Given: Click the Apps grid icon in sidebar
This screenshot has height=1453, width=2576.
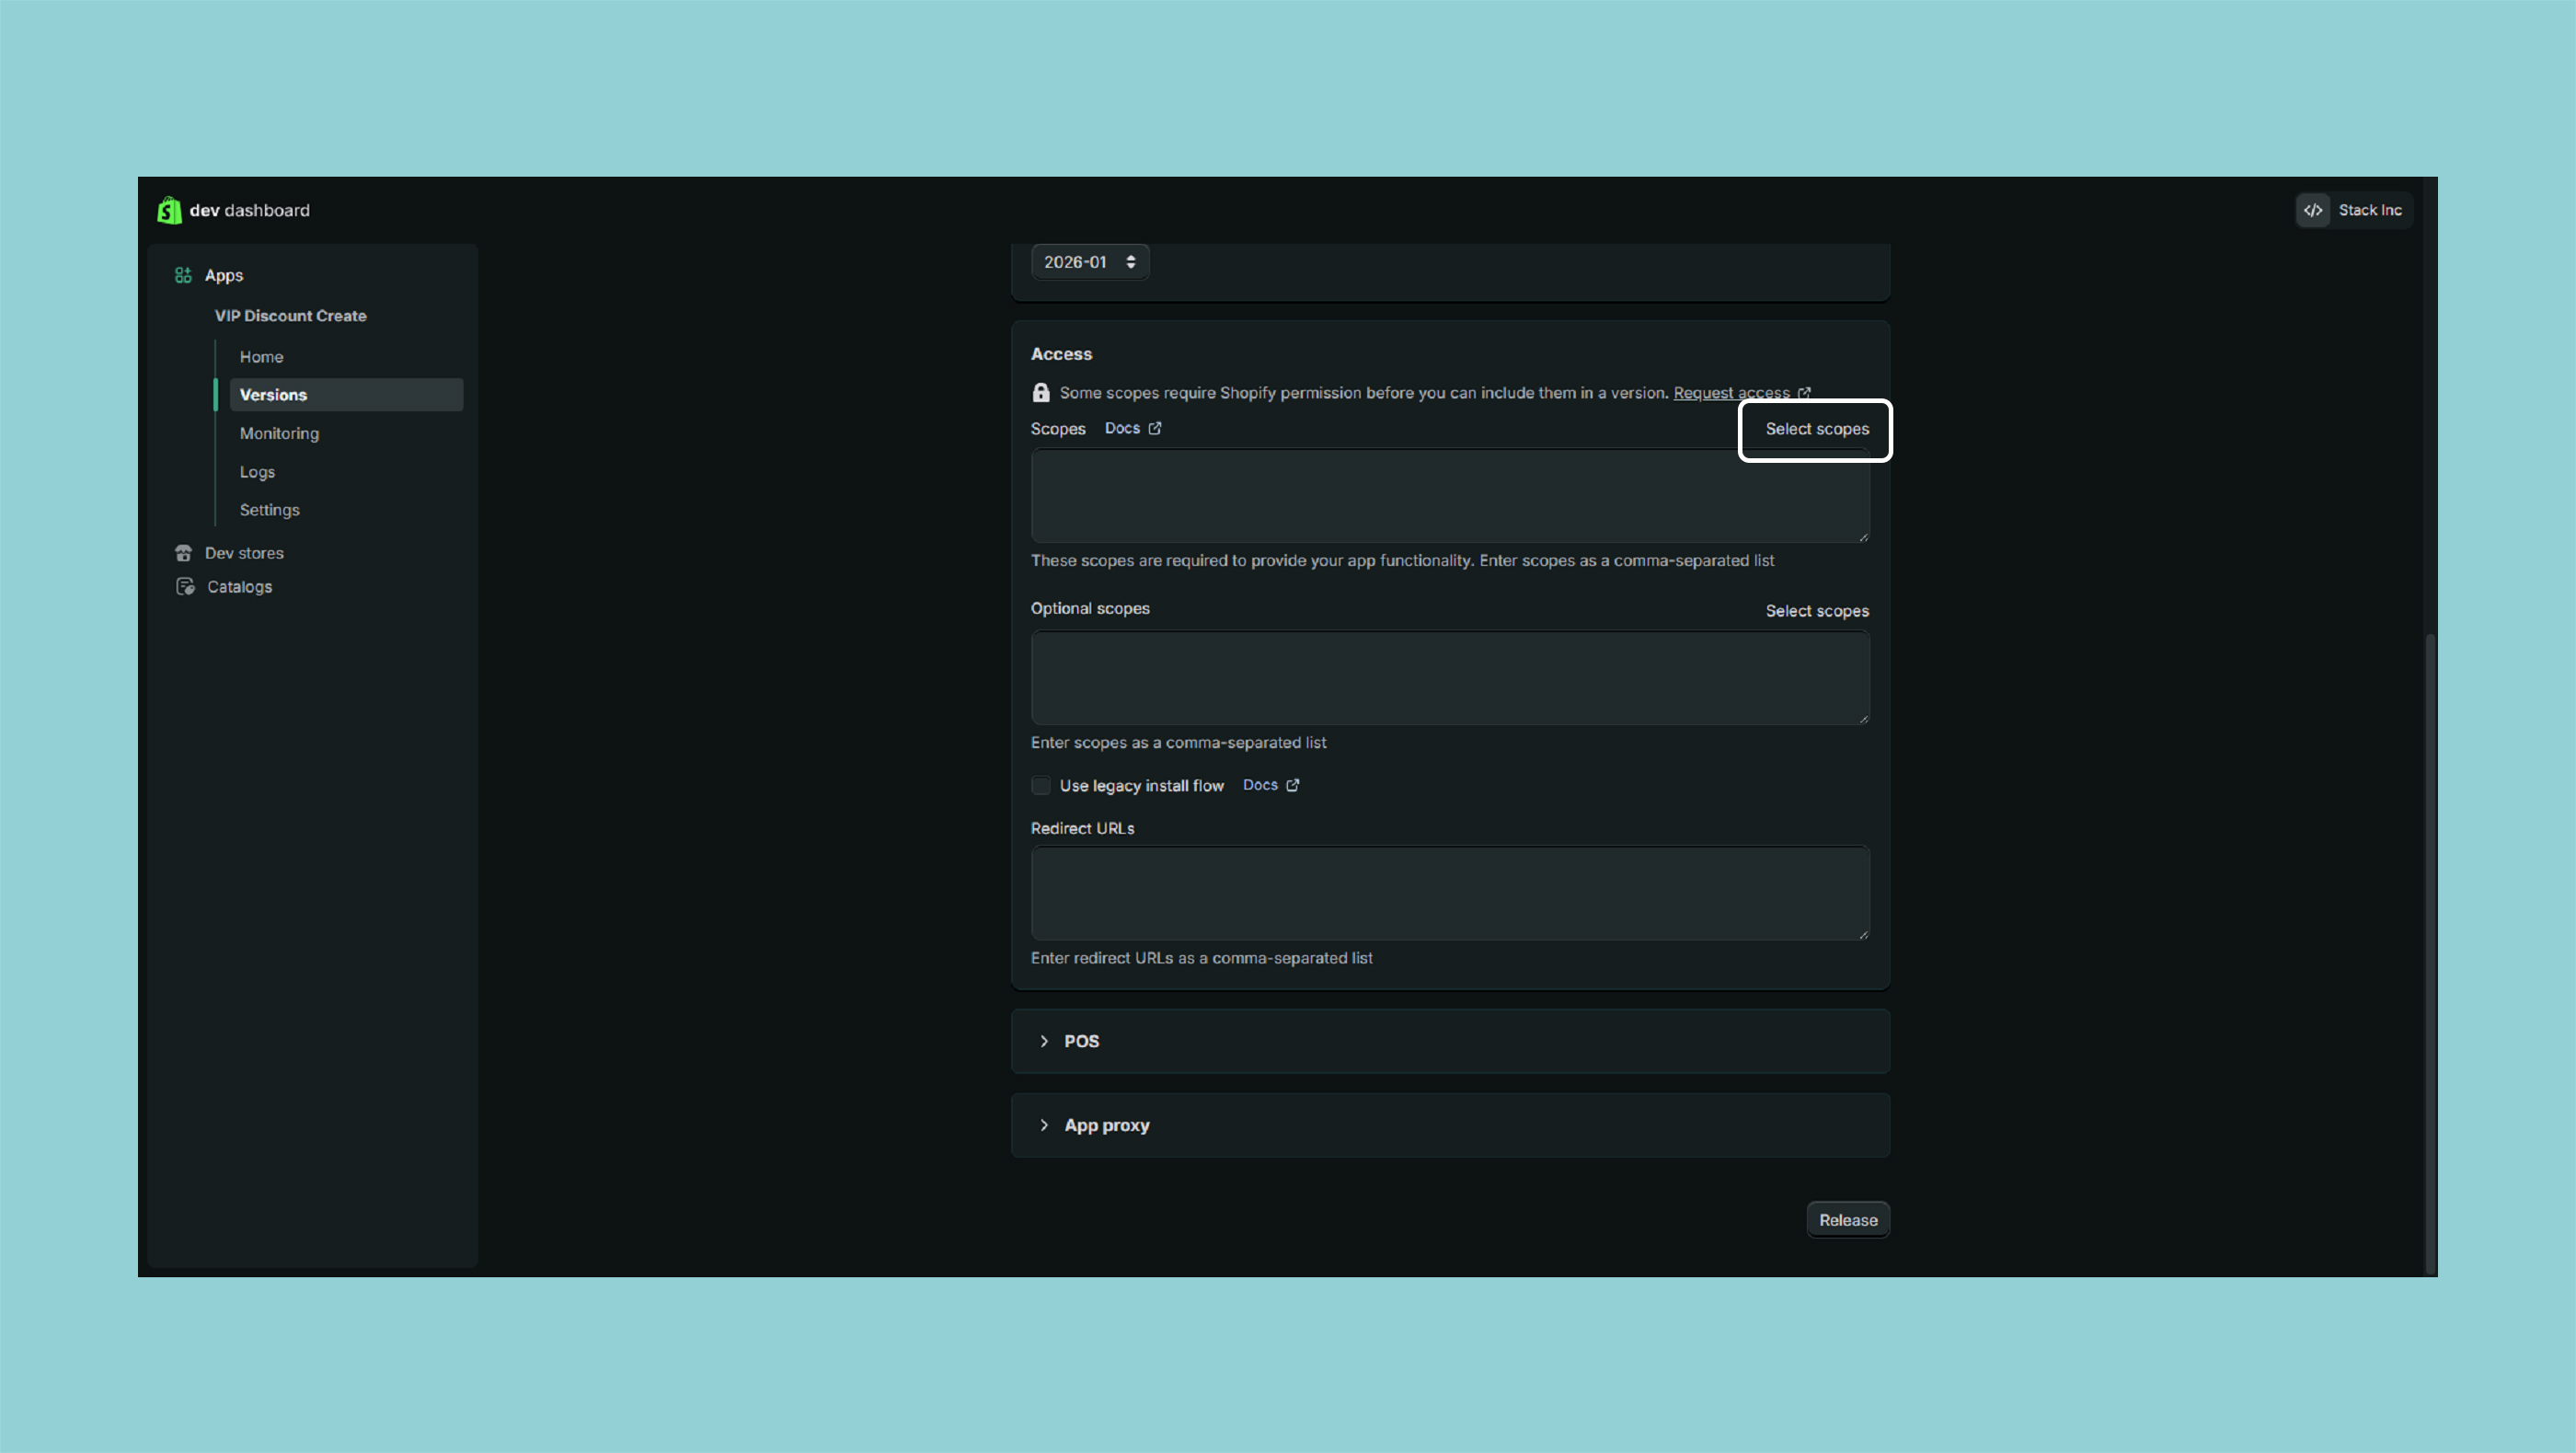Looking at the screenshot, I should pos(183,275).
